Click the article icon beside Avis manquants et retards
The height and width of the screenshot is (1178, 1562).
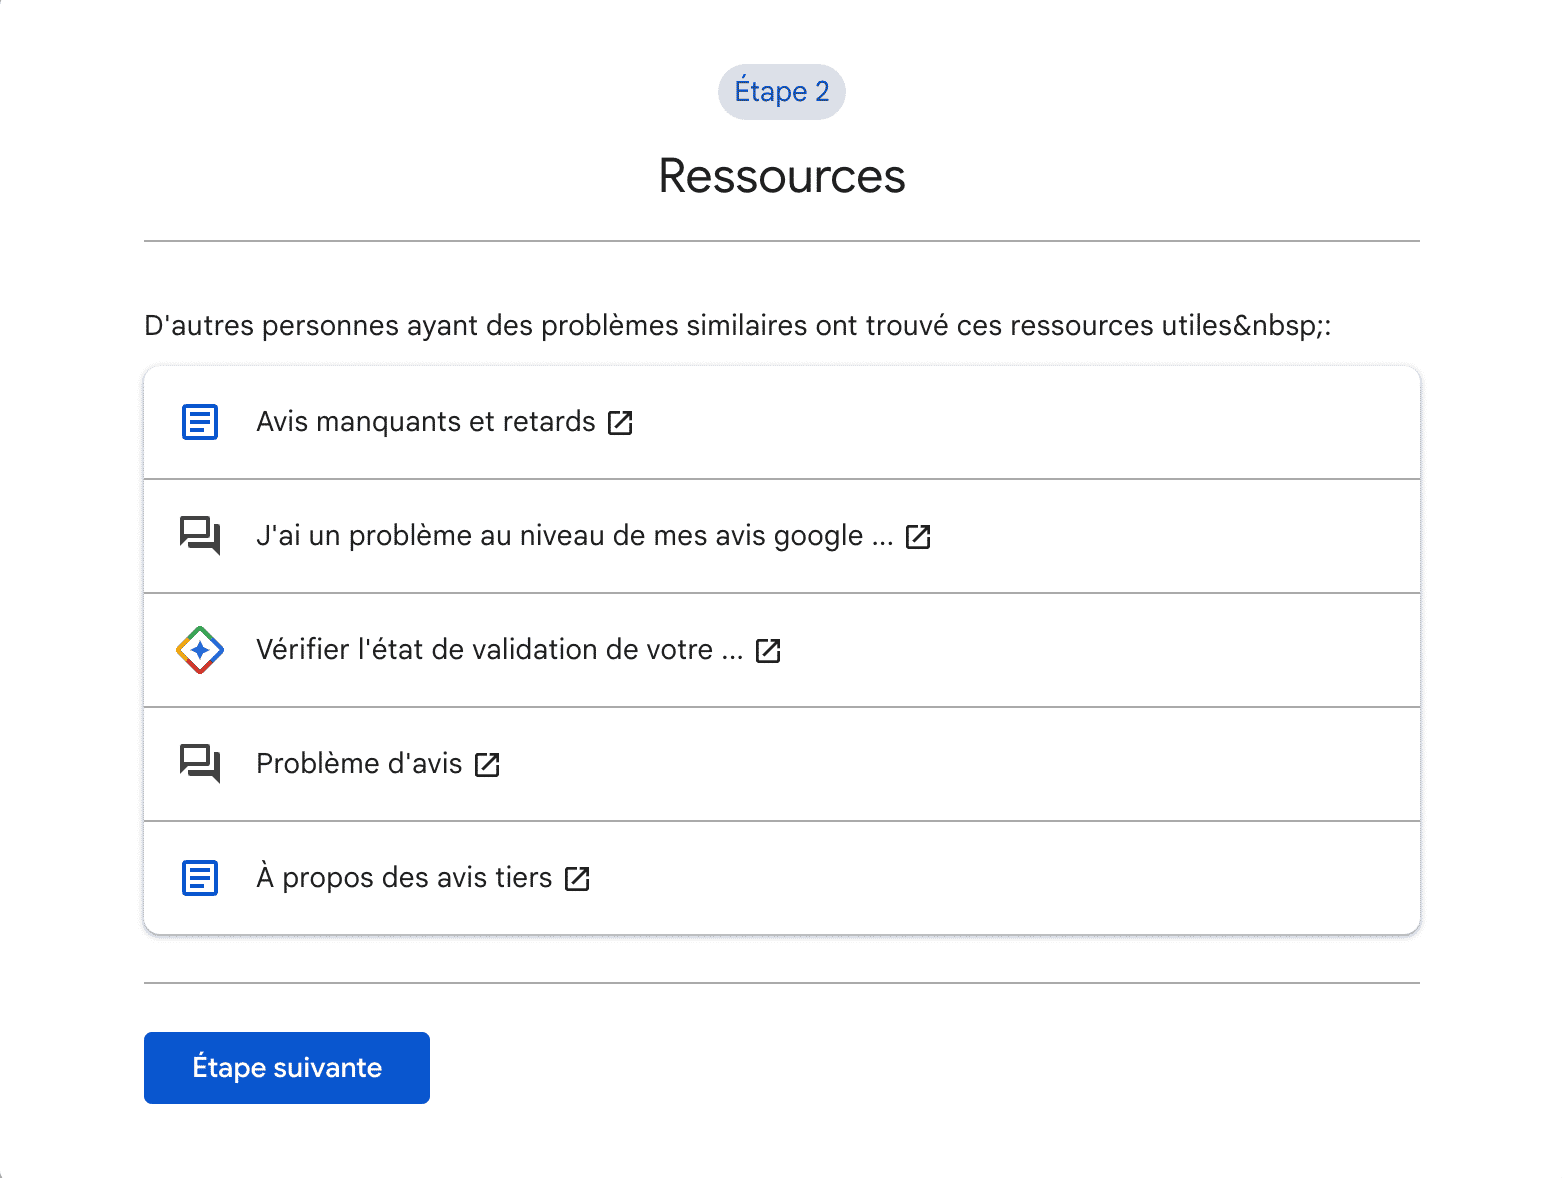click(x=200, y=422)
